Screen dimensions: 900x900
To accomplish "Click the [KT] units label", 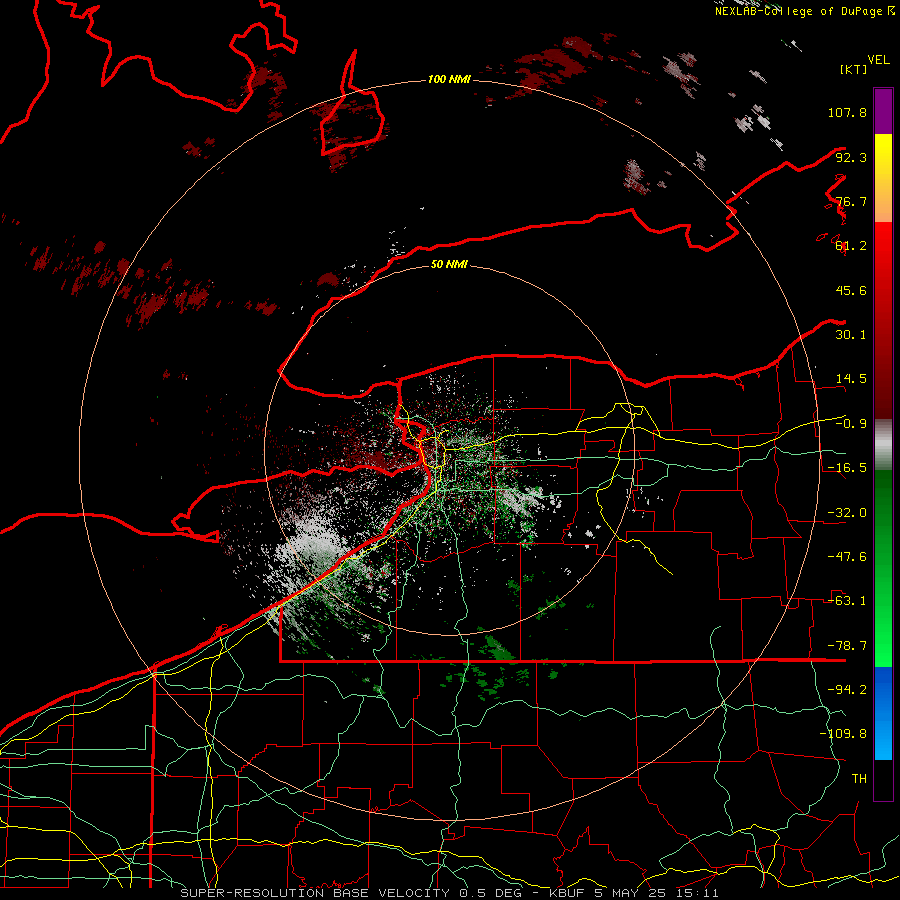I will click(x=853, y=69).
